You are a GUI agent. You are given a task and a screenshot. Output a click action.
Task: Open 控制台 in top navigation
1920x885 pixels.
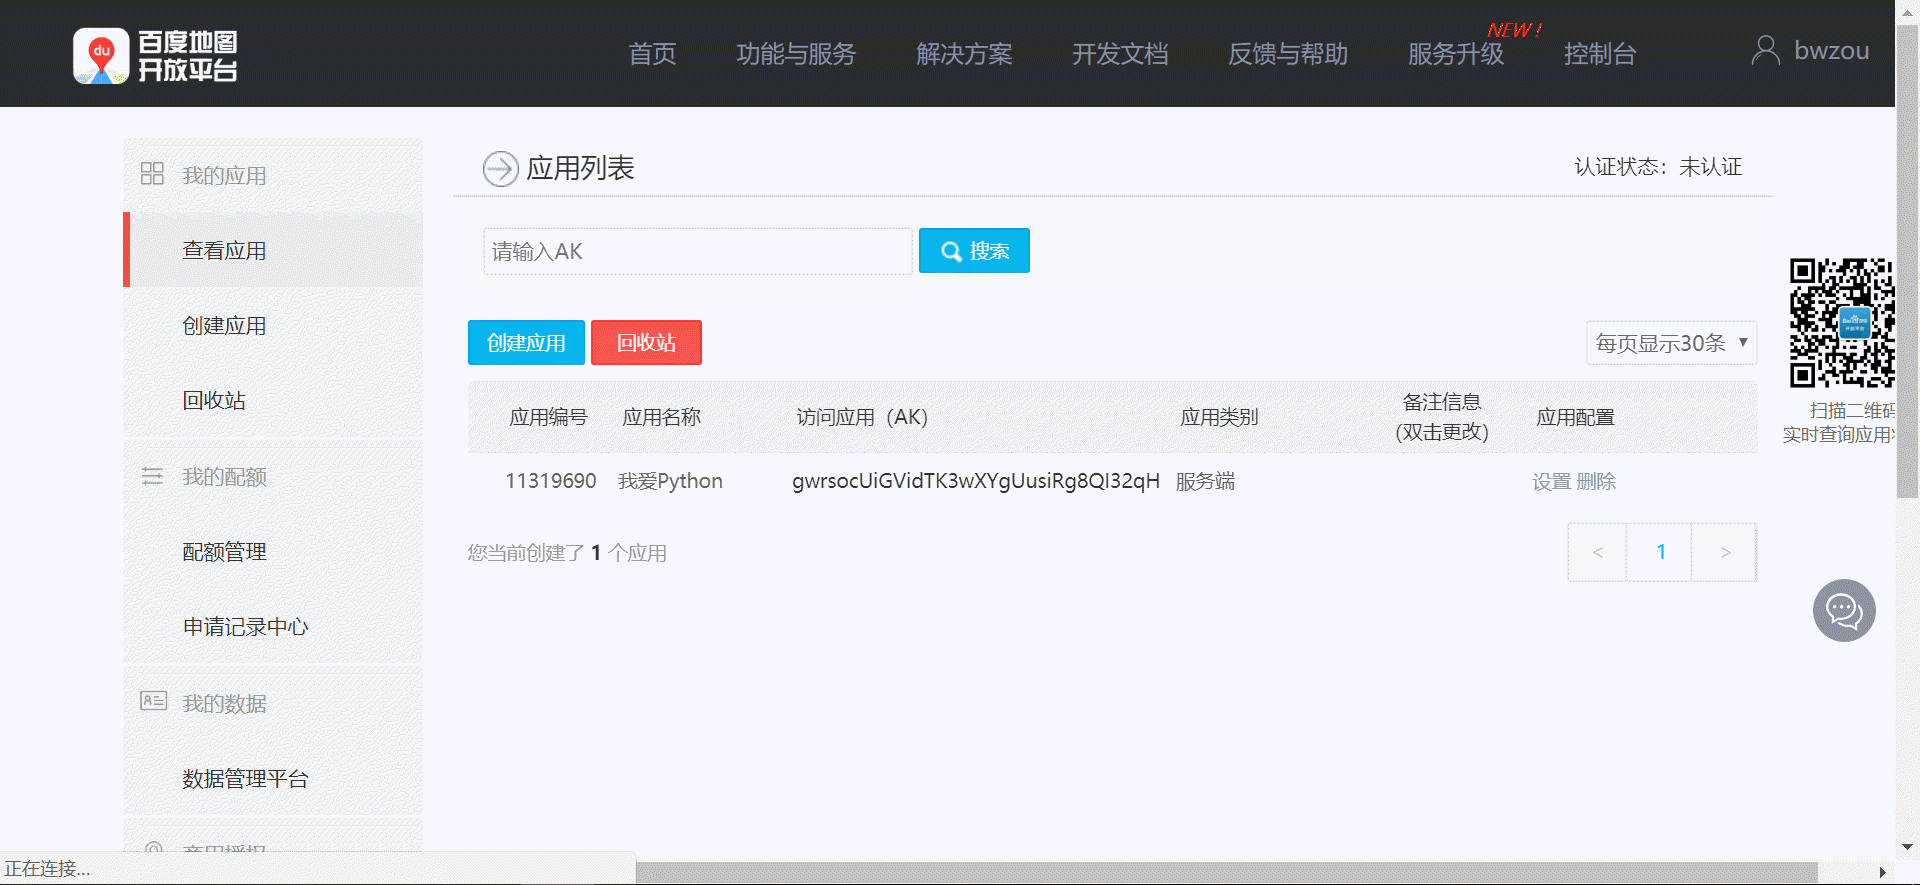click(1599, 54)
